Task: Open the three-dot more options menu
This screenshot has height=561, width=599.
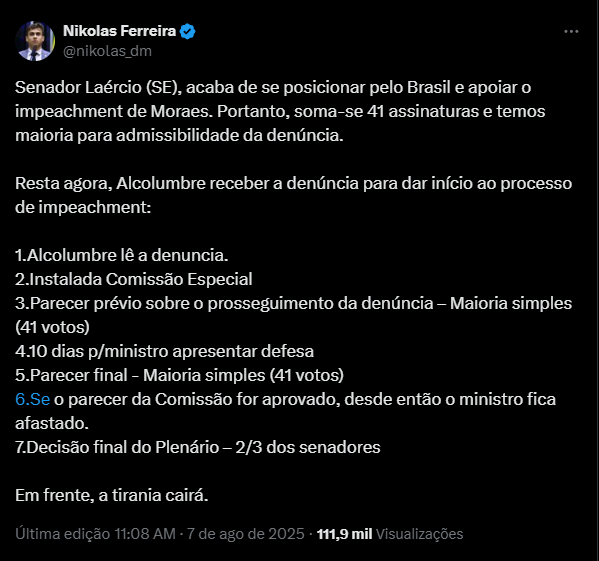Action: (x=571, y=31)
